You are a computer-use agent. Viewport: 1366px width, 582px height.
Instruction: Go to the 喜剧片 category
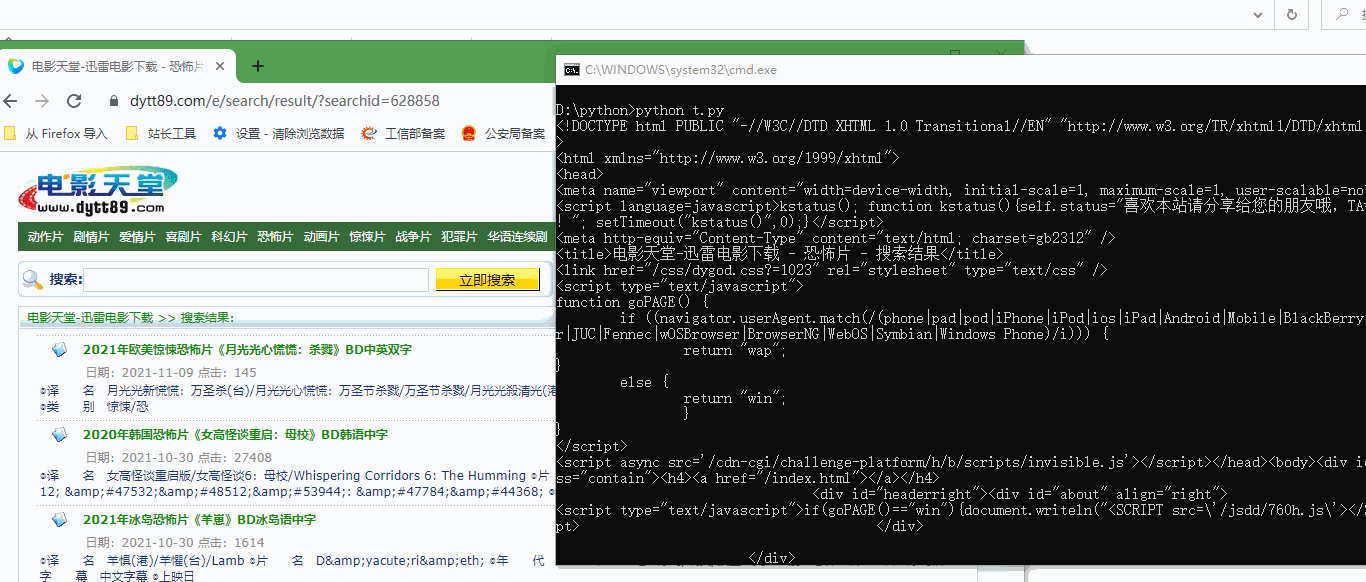pyautogui.click(x=184, y=237)
